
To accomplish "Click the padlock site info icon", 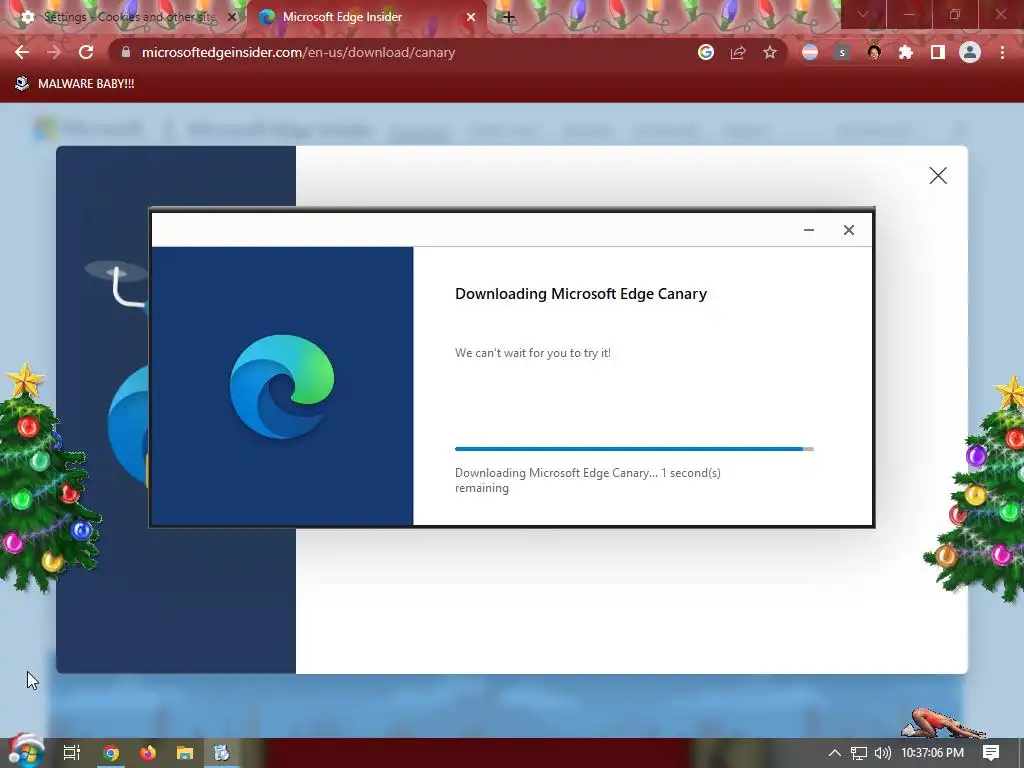I will click(125, 52).
